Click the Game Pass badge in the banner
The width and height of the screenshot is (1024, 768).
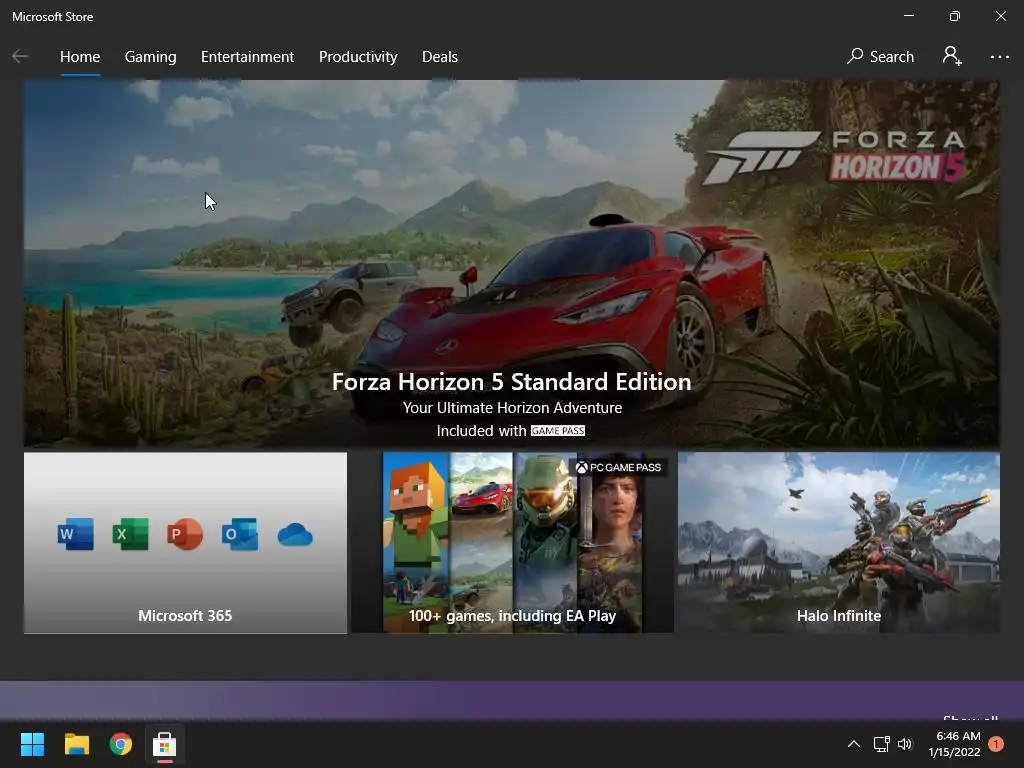(558, 430)
